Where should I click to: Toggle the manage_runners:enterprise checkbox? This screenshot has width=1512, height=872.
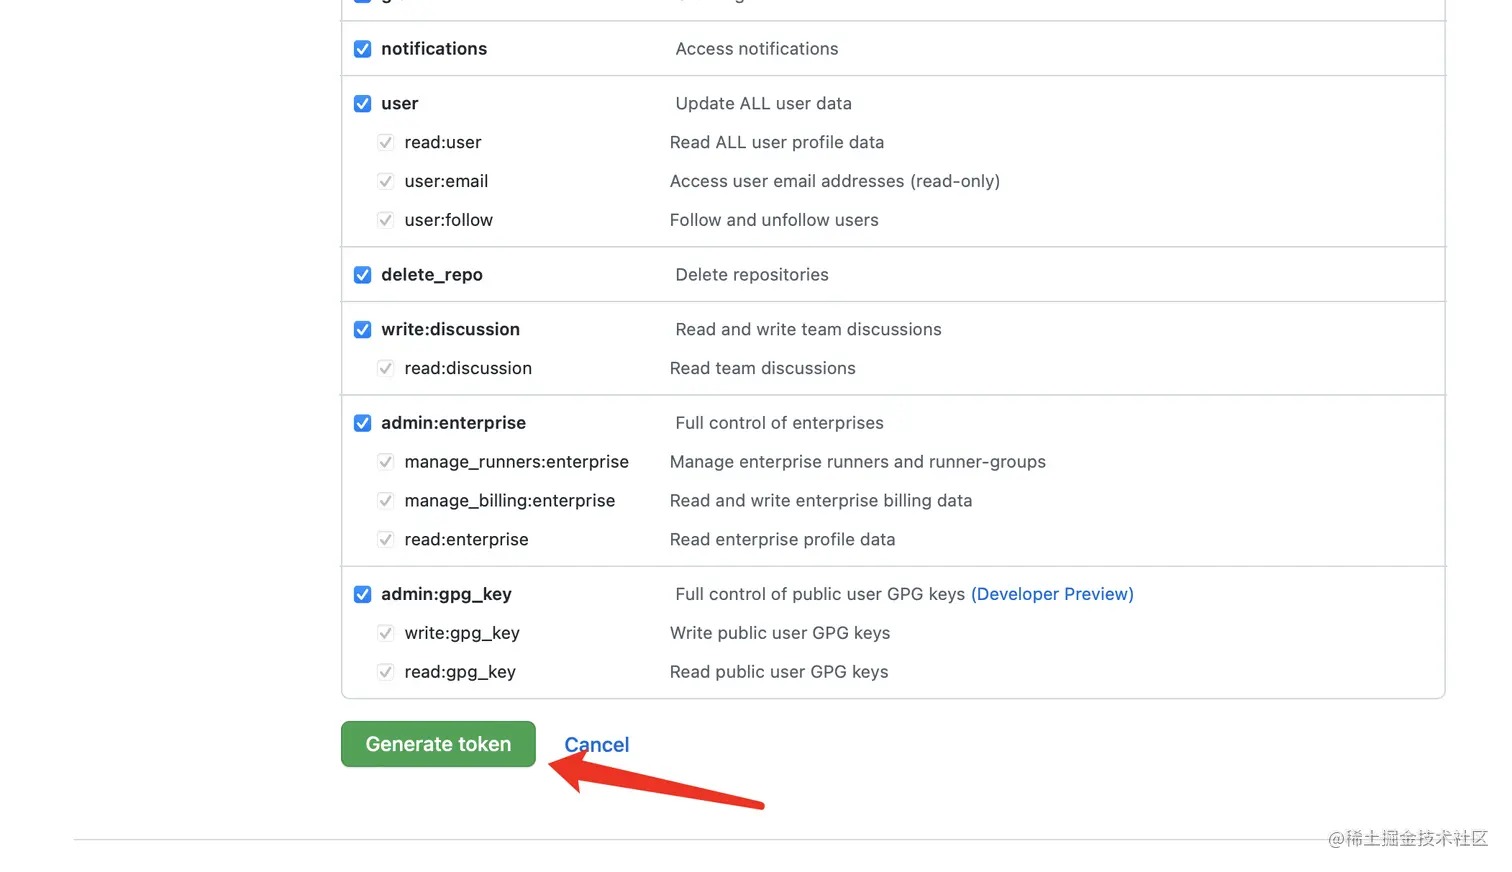tap(386, 462)
